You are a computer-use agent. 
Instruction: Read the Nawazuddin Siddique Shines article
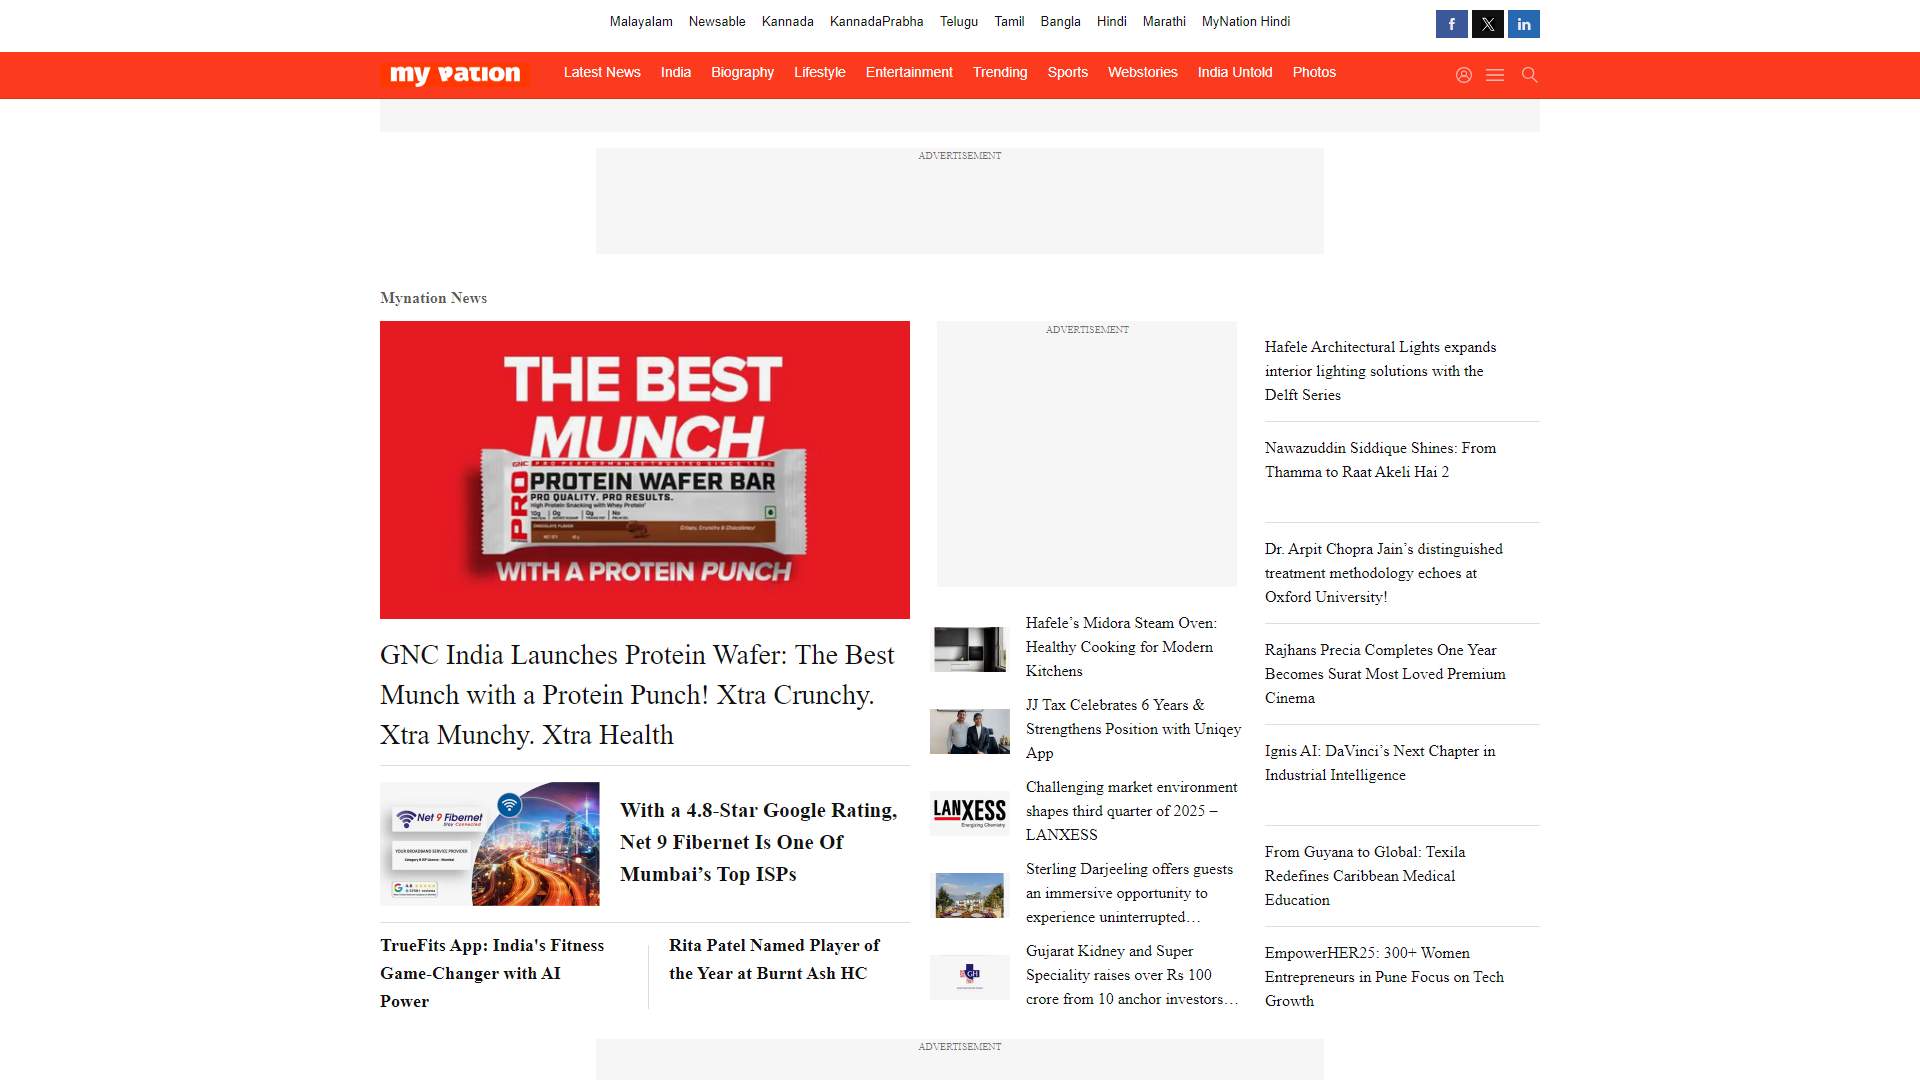[x=1380, y=460]
